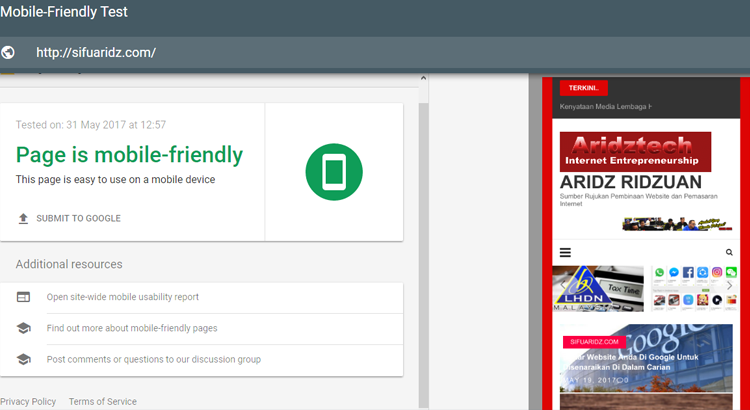Open the Google listing article headline
This screenshot has width=750, height=410.
tap(630, 362)
